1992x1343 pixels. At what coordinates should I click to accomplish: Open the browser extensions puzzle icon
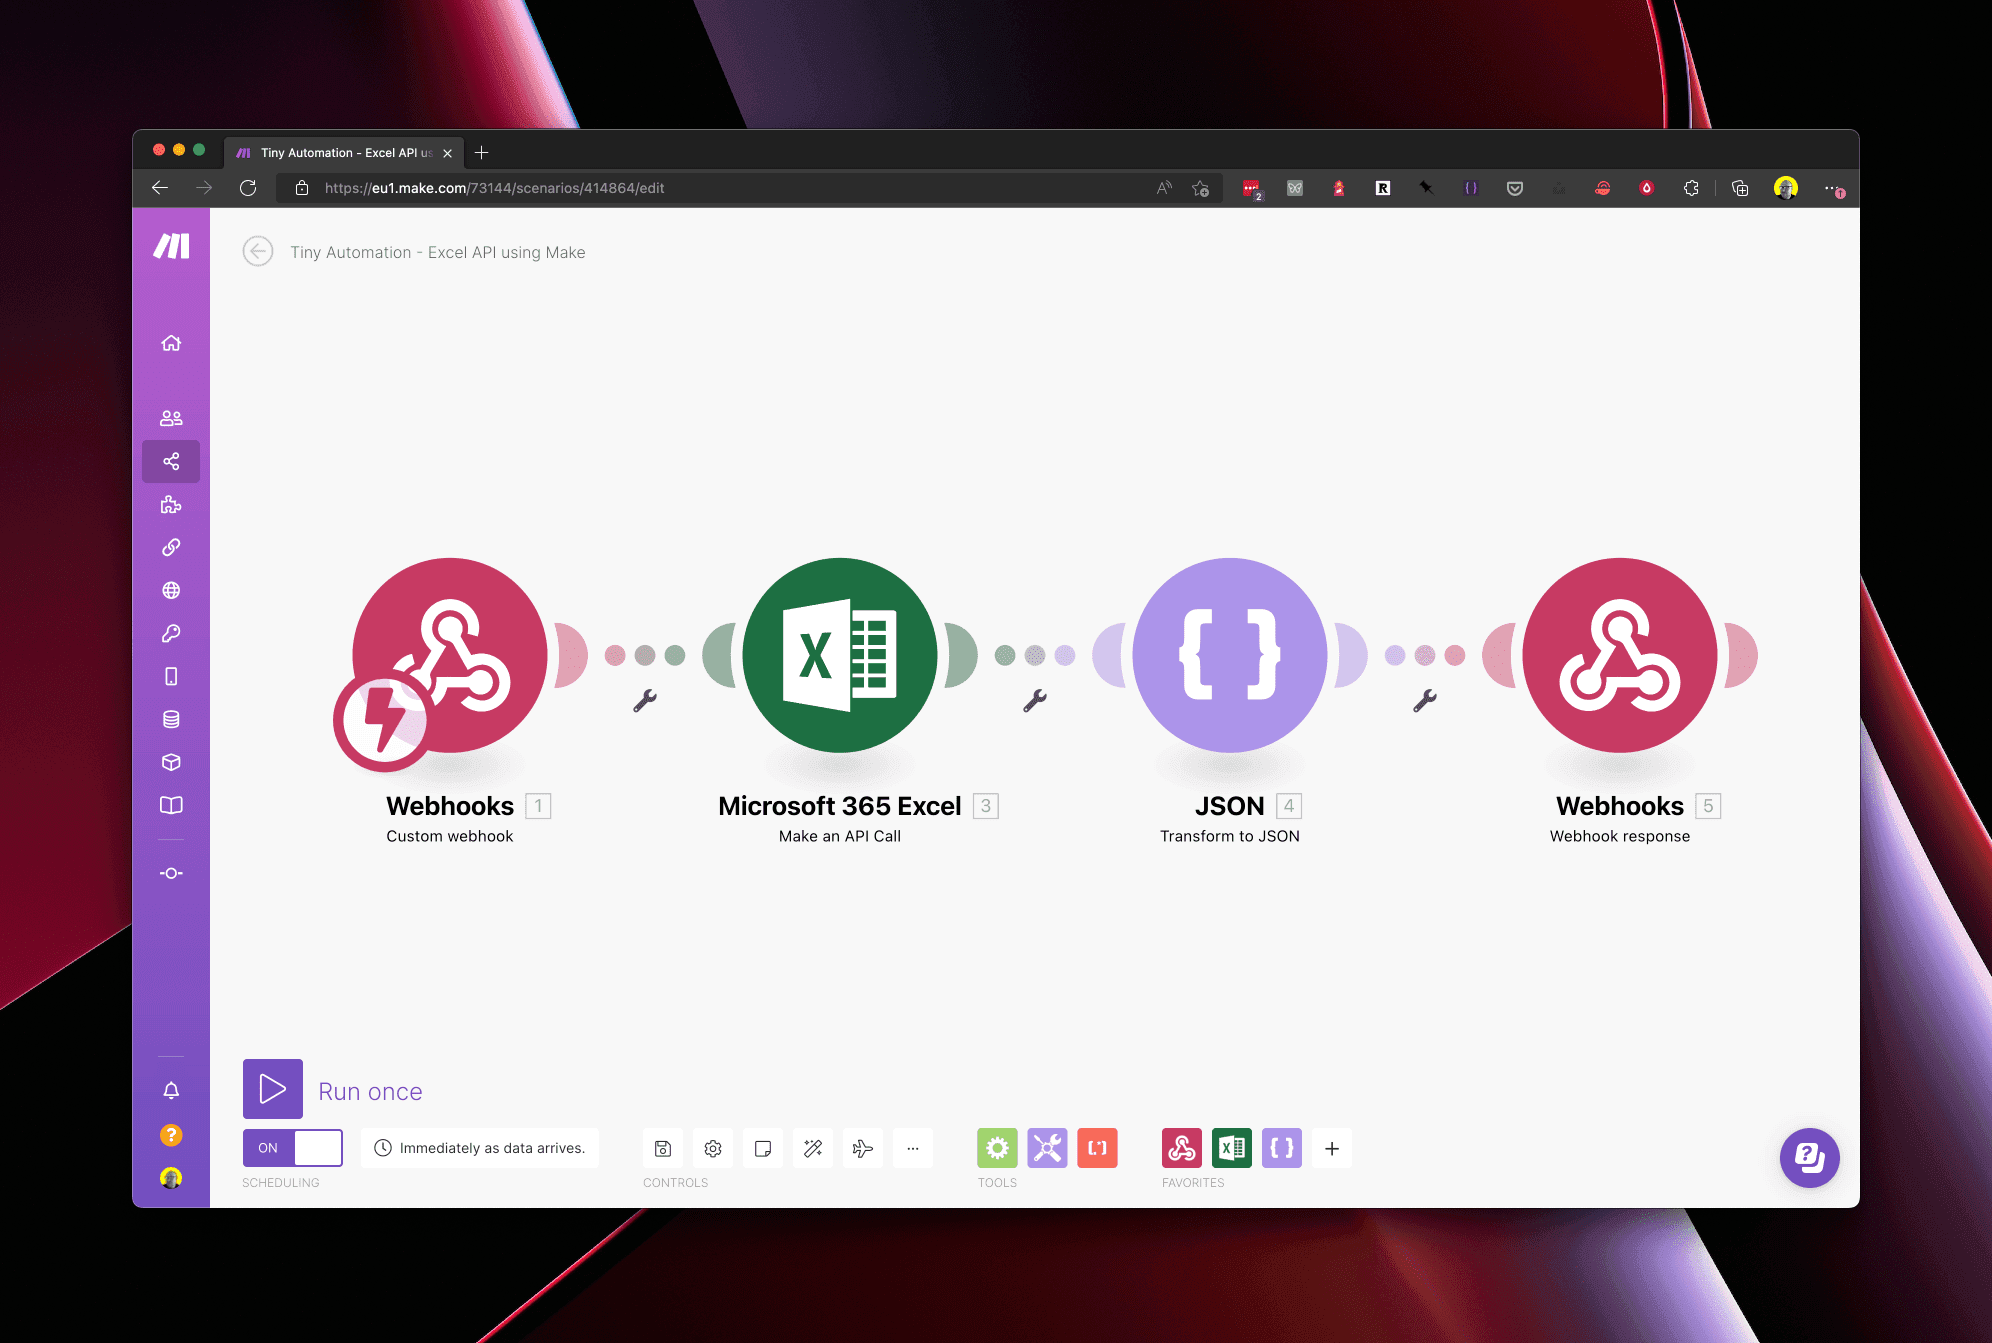click(1691, 188)
